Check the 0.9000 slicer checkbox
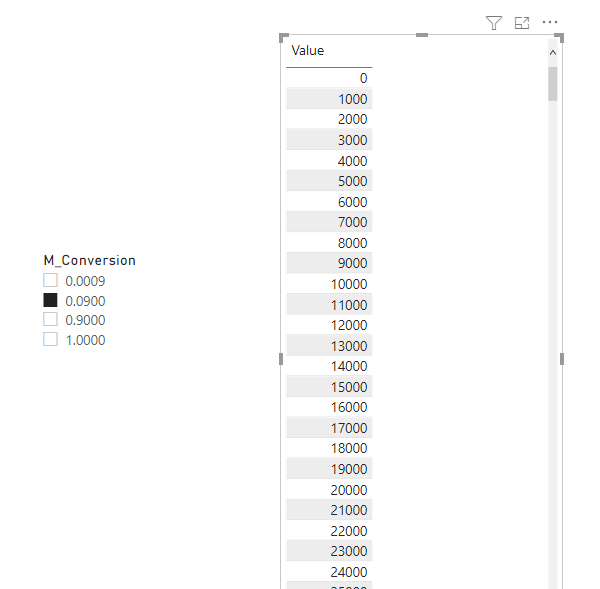This screenshot has height=589, width=600. (50, 319)
